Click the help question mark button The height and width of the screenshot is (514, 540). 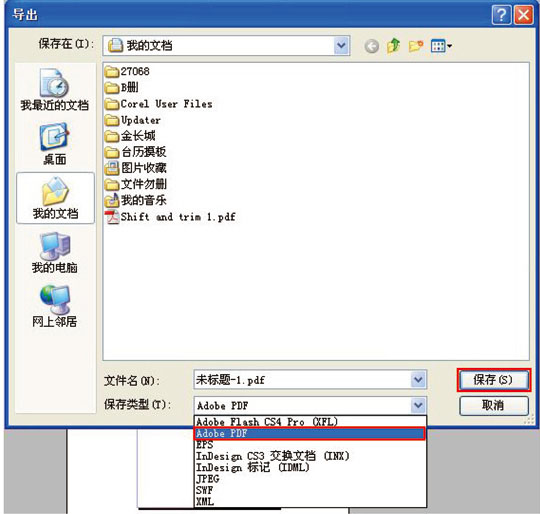[x=501, y=15]
